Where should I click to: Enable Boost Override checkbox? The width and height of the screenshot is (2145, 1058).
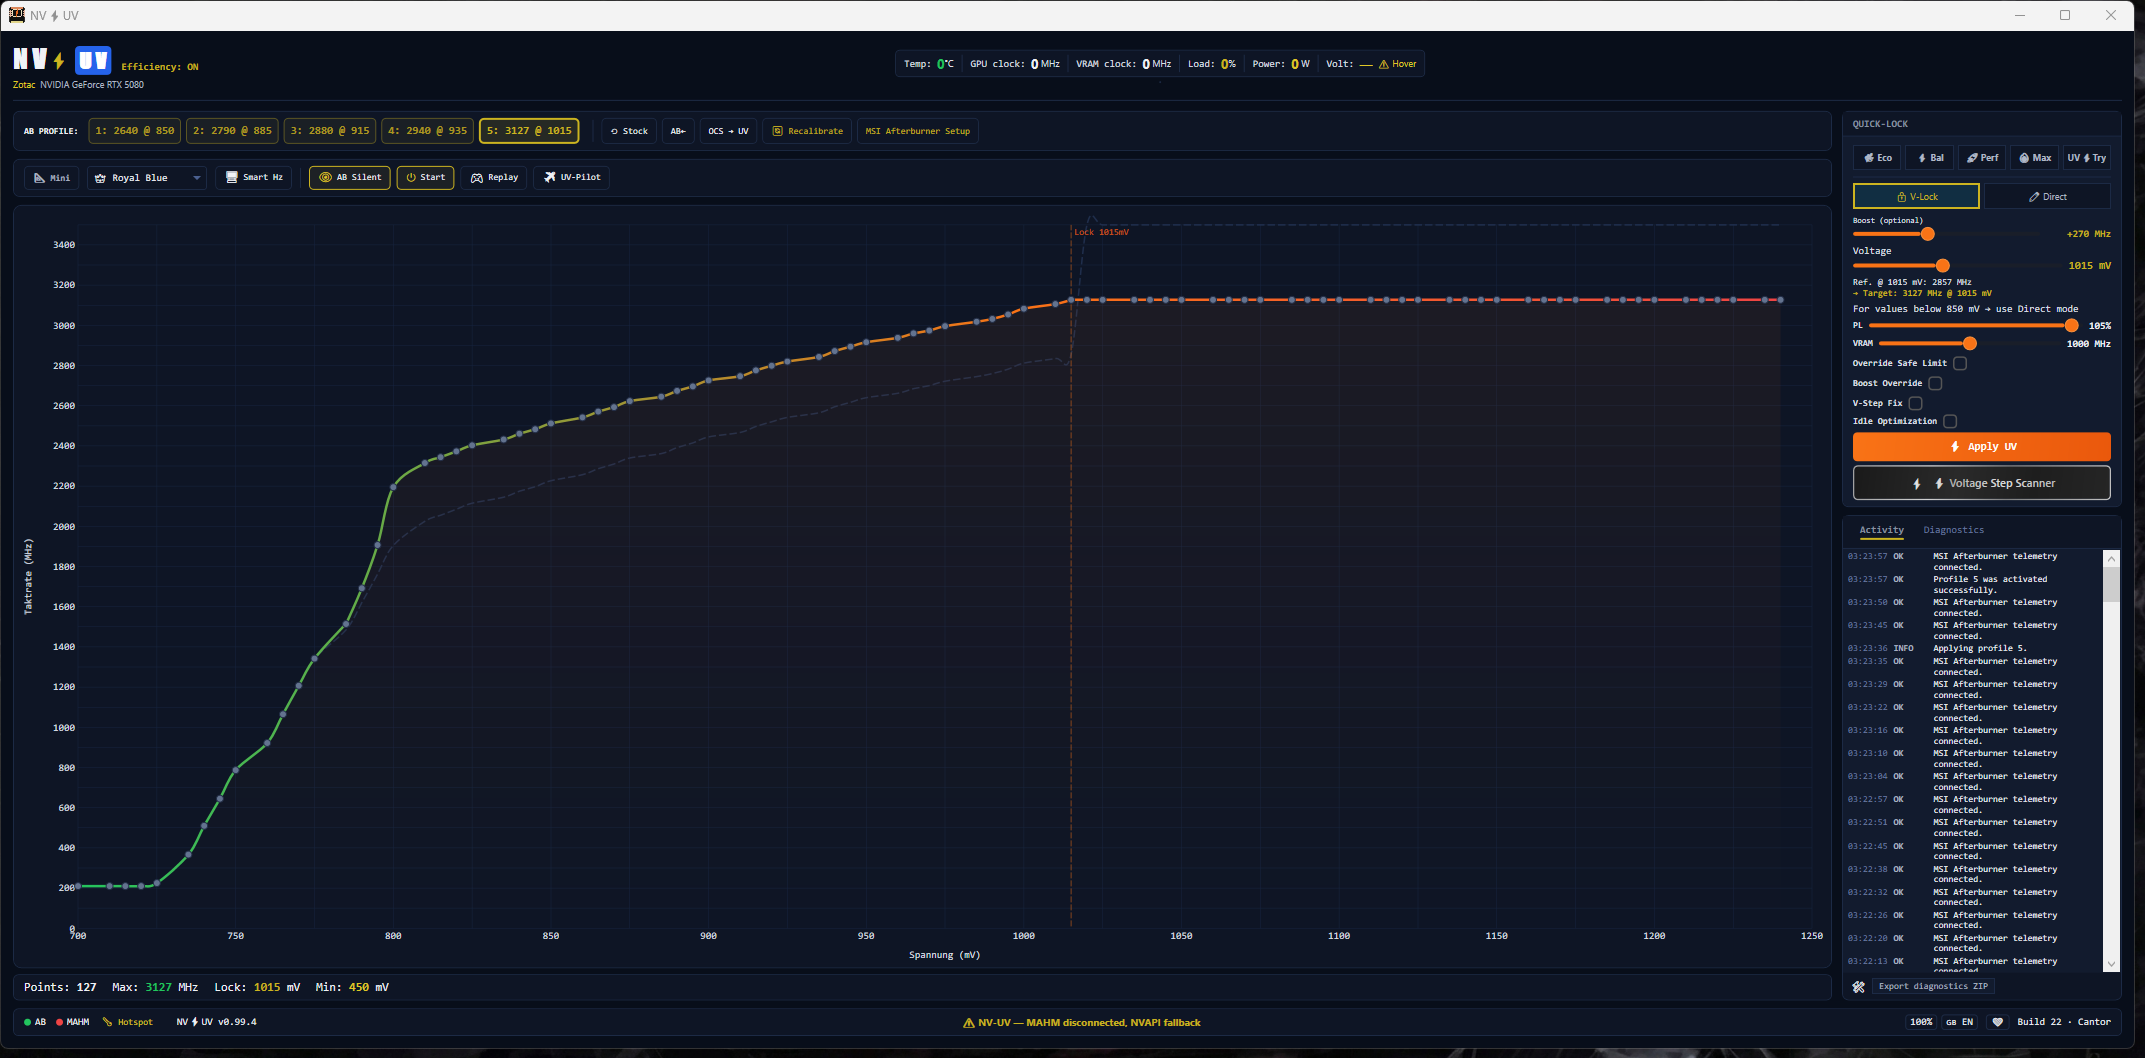pyautogui.click(x=1935, y=384)
